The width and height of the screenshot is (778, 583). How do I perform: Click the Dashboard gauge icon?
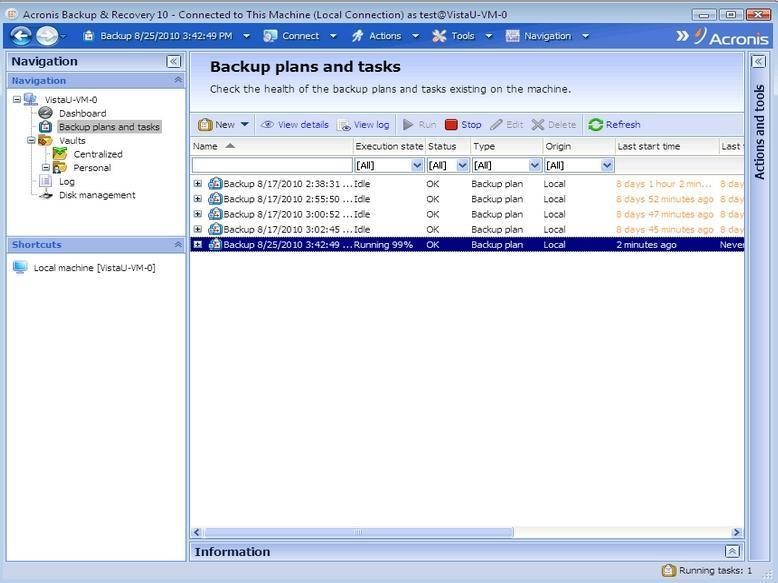pyautogui.click(x=46, y=113)
